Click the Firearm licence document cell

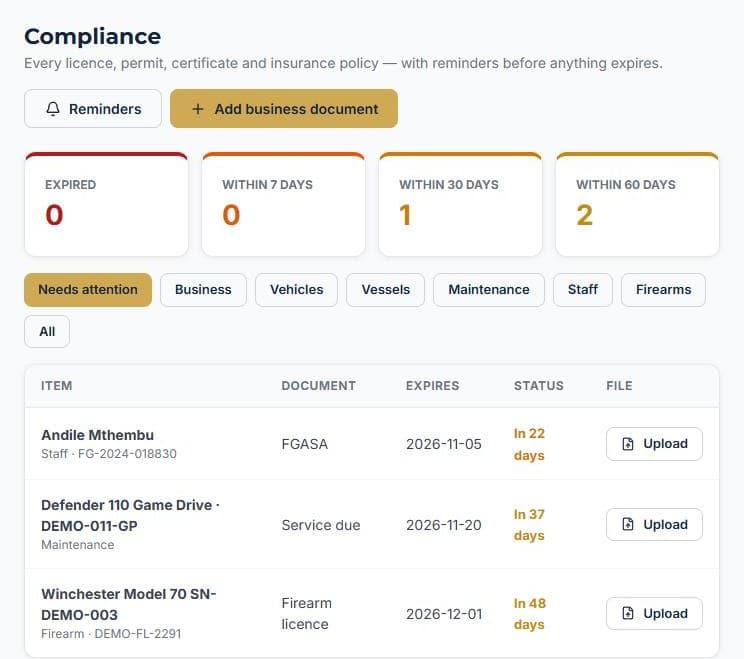(x=307, y=613)
